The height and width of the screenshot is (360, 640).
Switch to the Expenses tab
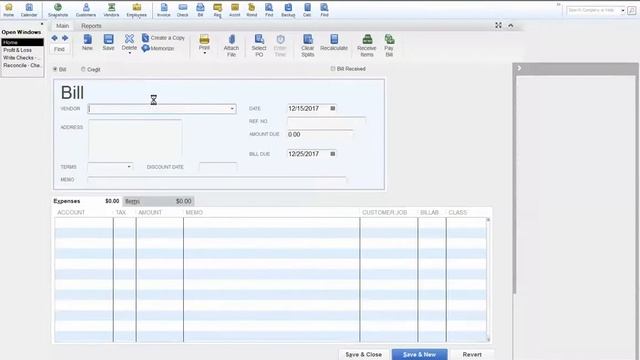click(87, 201)
